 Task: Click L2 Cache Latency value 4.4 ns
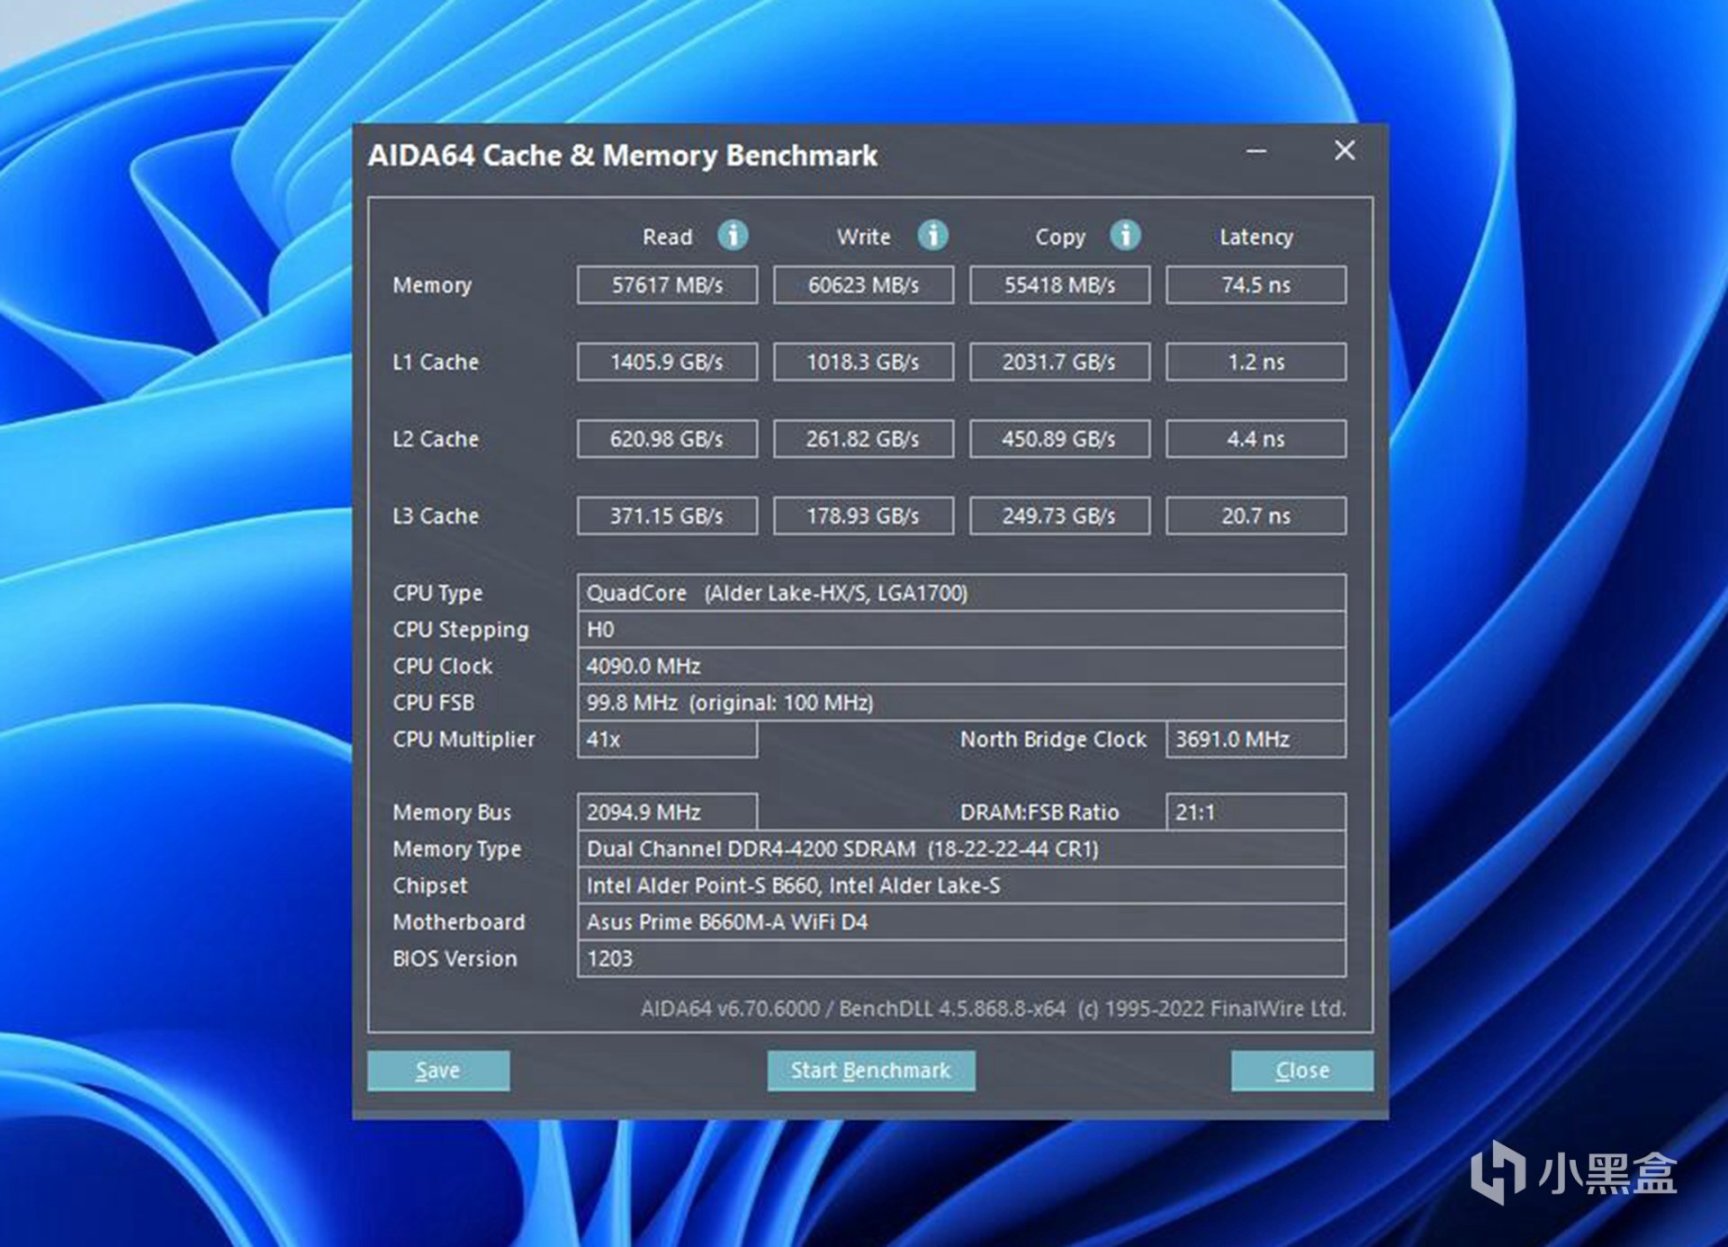(1256, 439)
